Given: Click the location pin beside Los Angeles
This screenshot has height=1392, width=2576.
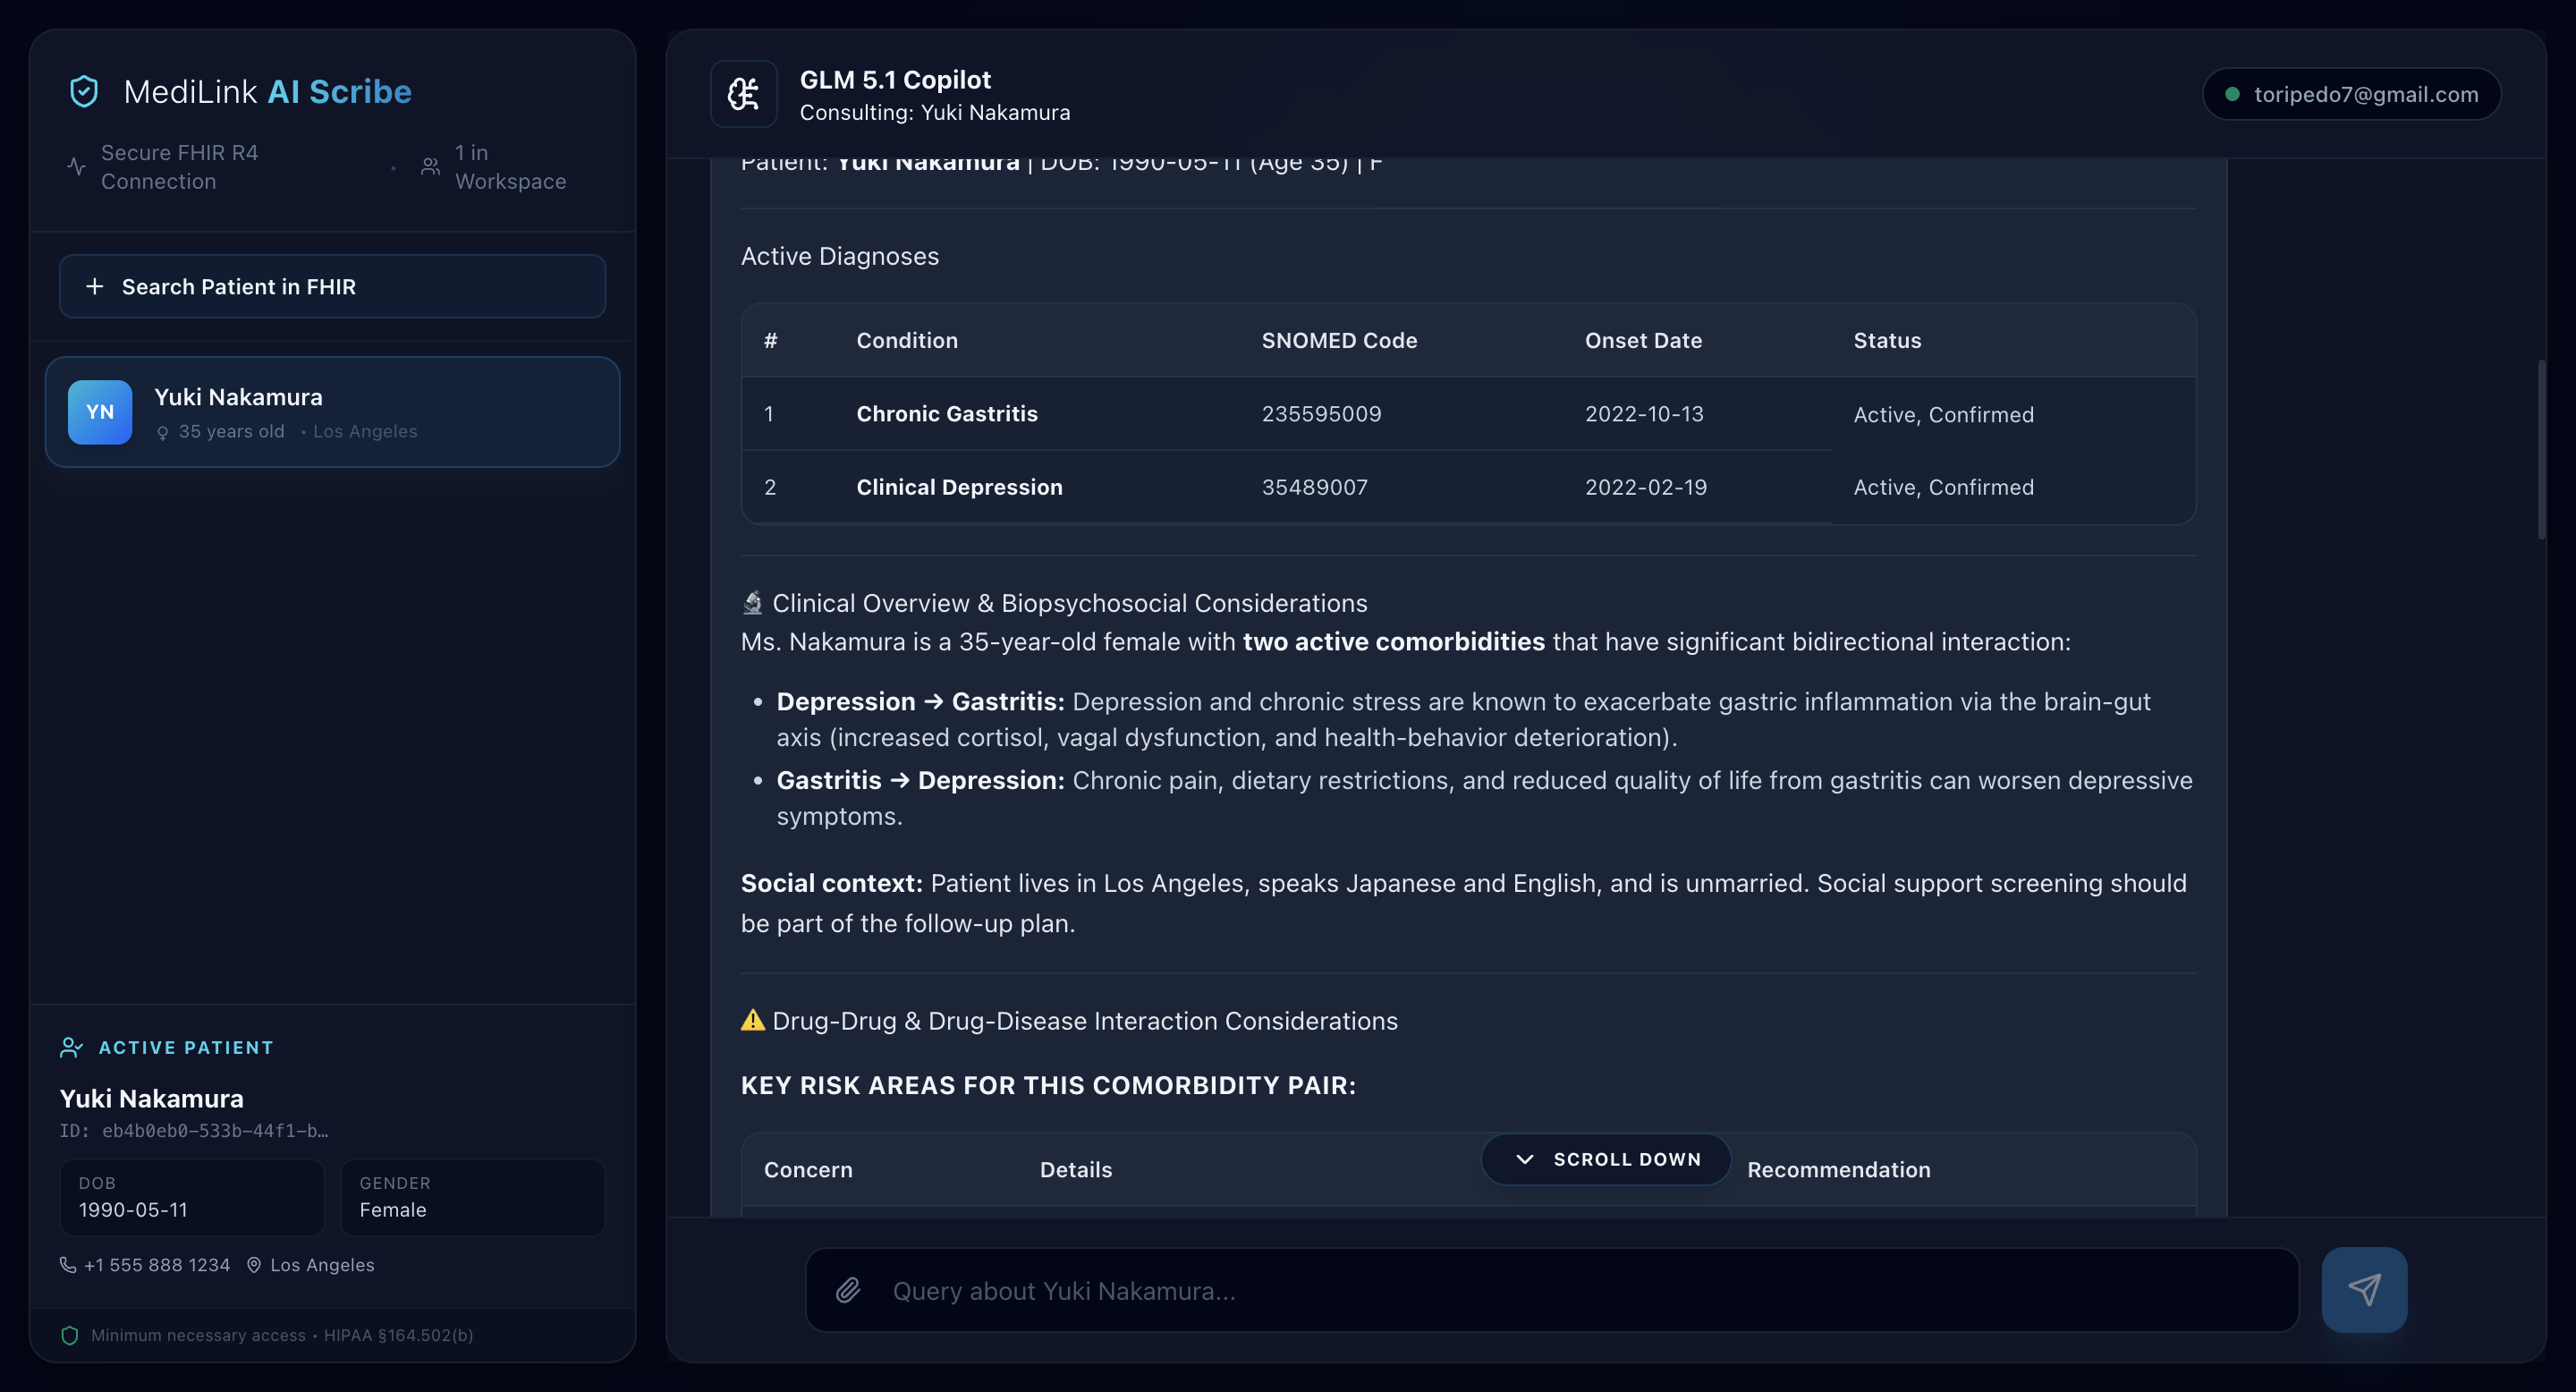Looking at the screenshot, I should 254,1265.
